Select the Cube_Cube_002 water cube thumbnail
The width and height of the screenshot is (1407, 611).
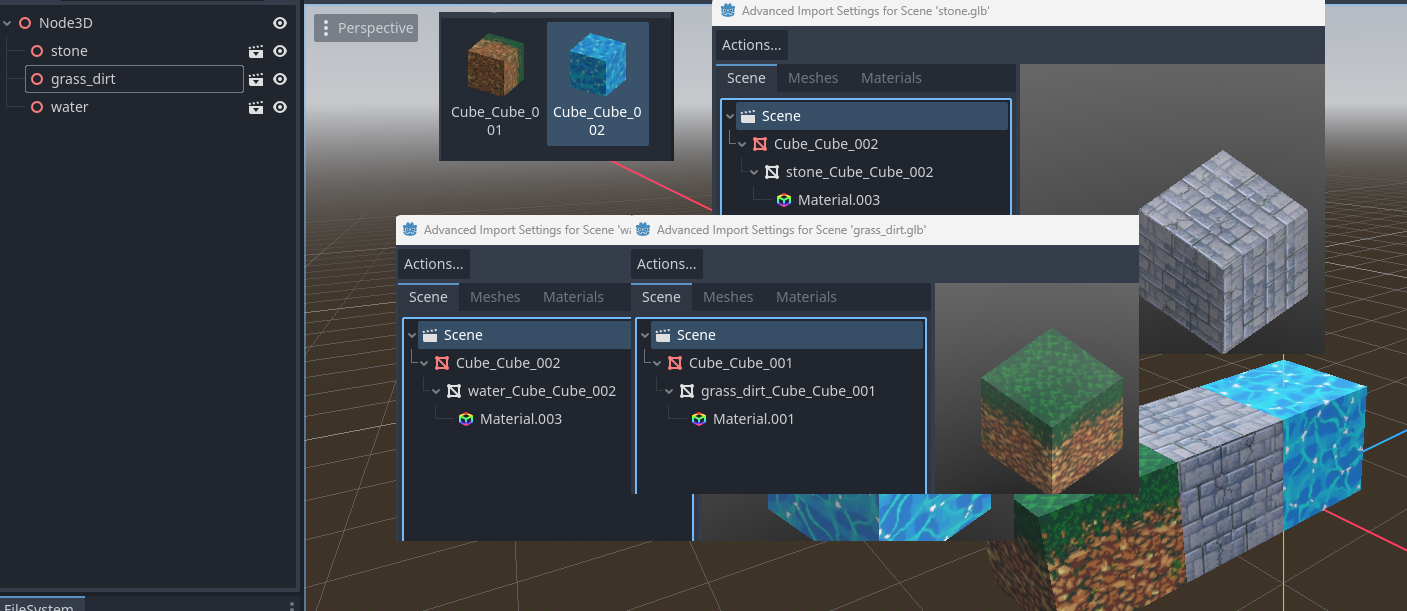[597, 84]
